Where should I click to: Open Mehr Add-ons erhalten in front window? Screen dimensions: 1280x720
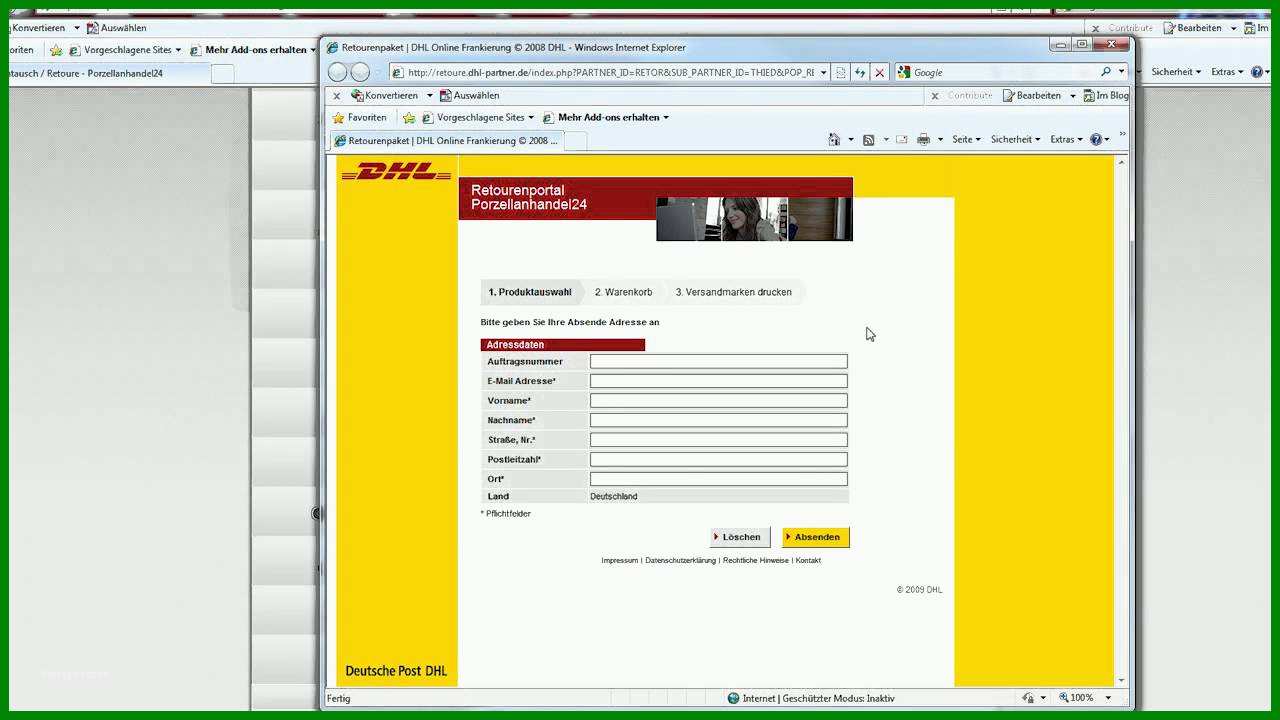(x=605, y=117)
